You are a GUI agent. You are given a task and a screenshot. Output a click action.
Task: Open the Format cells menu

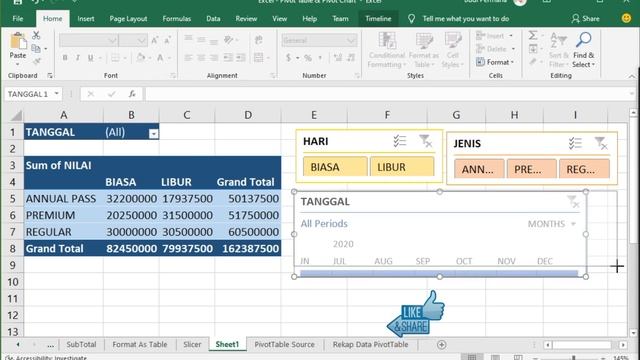tap(495, 62)
